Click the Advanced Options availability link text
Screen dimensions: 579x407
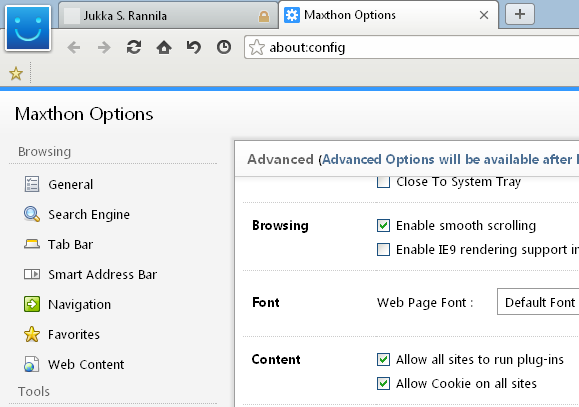point(450,160)
